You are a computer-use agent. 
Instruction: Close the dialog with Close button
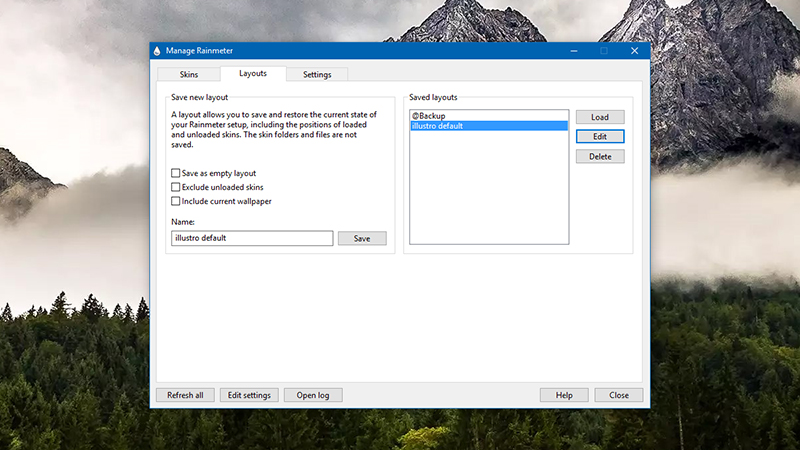tap(619, 395)
